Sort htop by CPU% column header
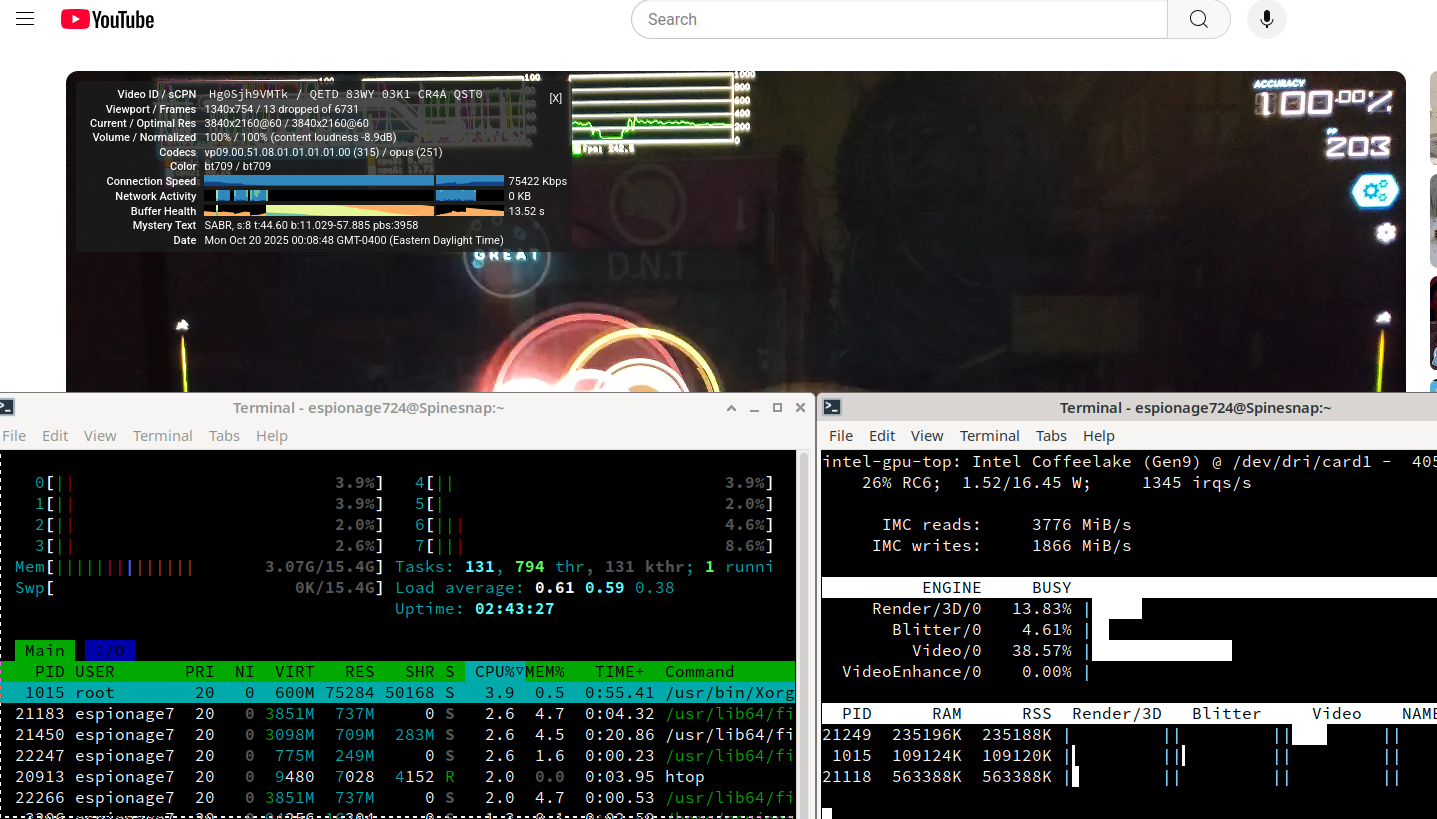 (499, 671)
